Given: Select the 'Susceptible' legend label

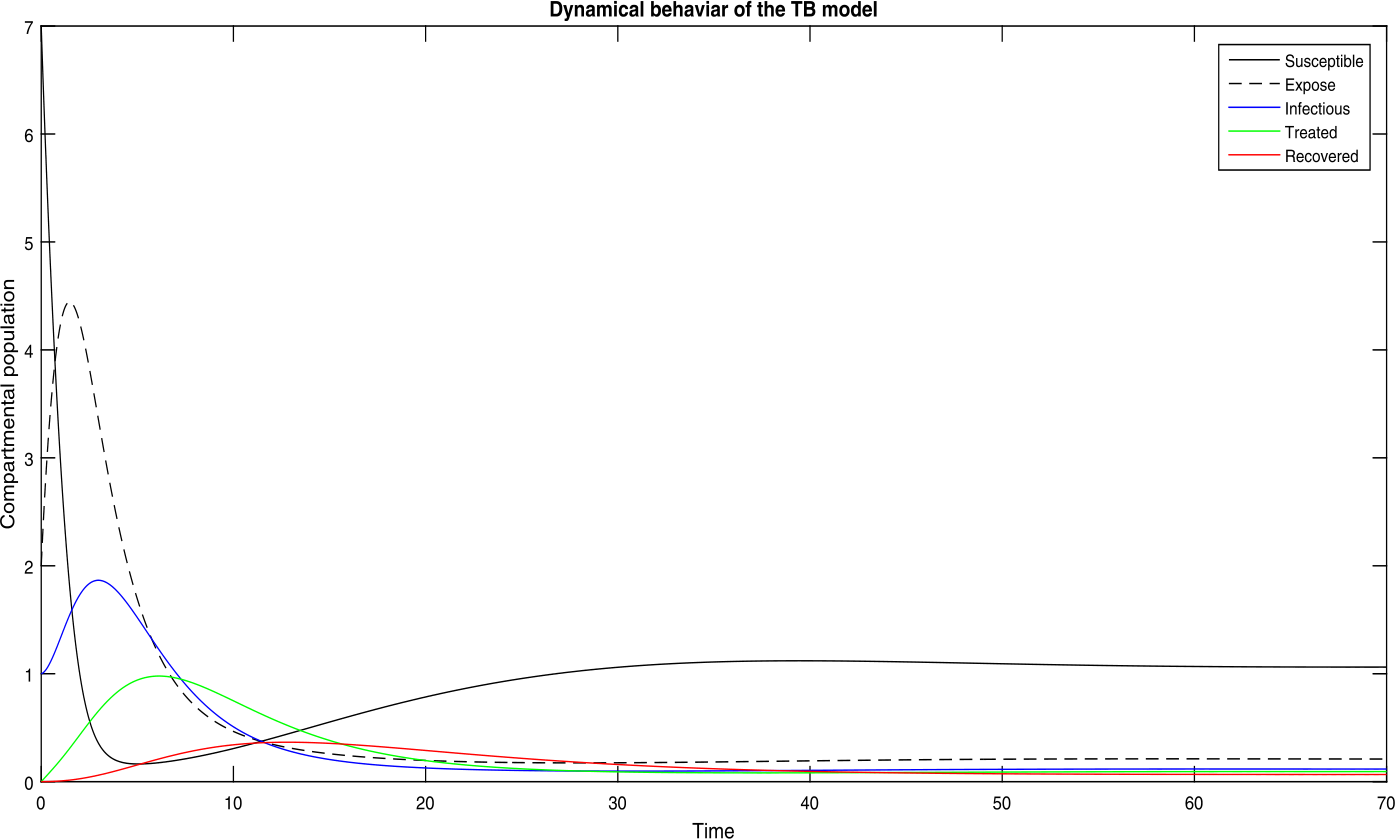Looking at the screenshot, I should pos(1324,62).
